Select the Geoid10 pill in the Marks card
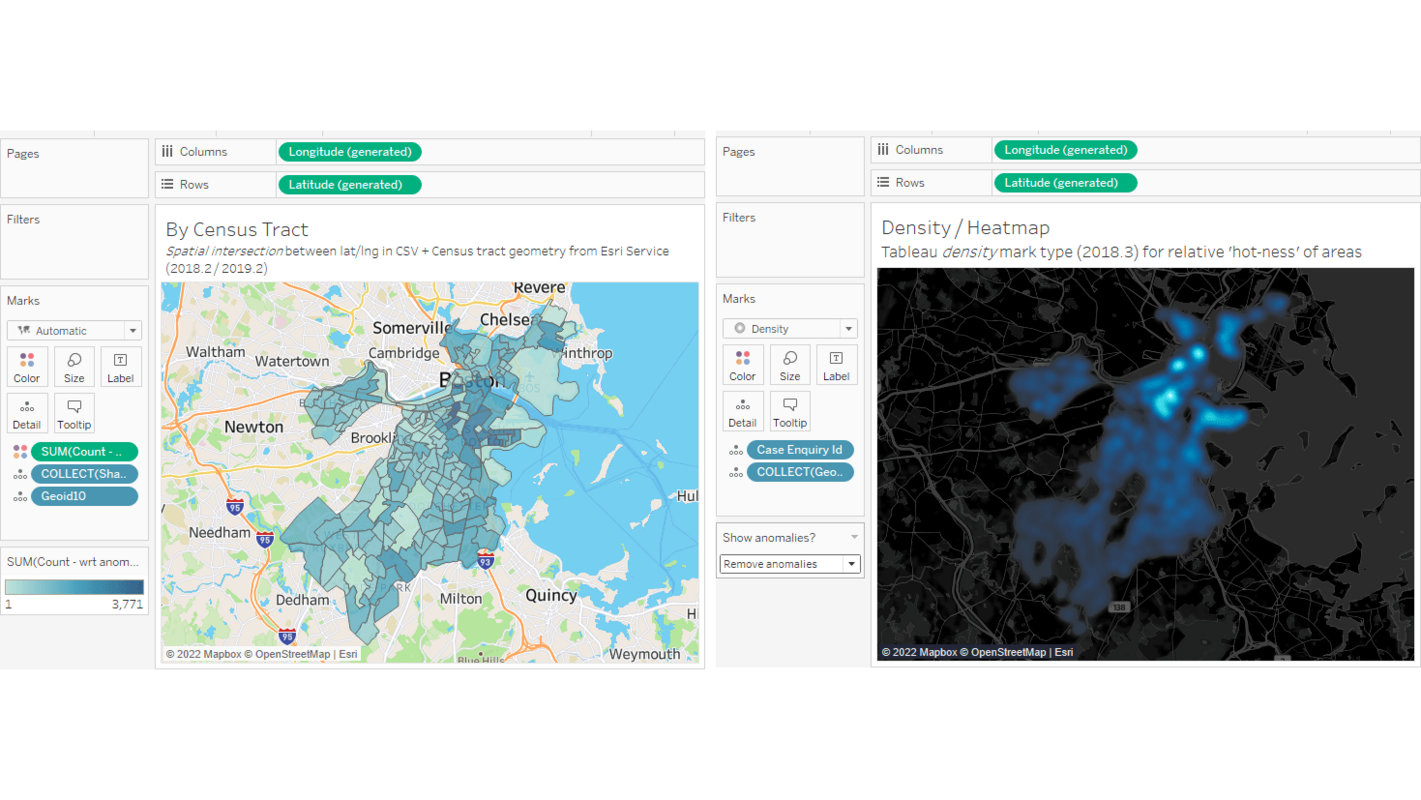This screenshot has width=1421, height=800. 84,495
